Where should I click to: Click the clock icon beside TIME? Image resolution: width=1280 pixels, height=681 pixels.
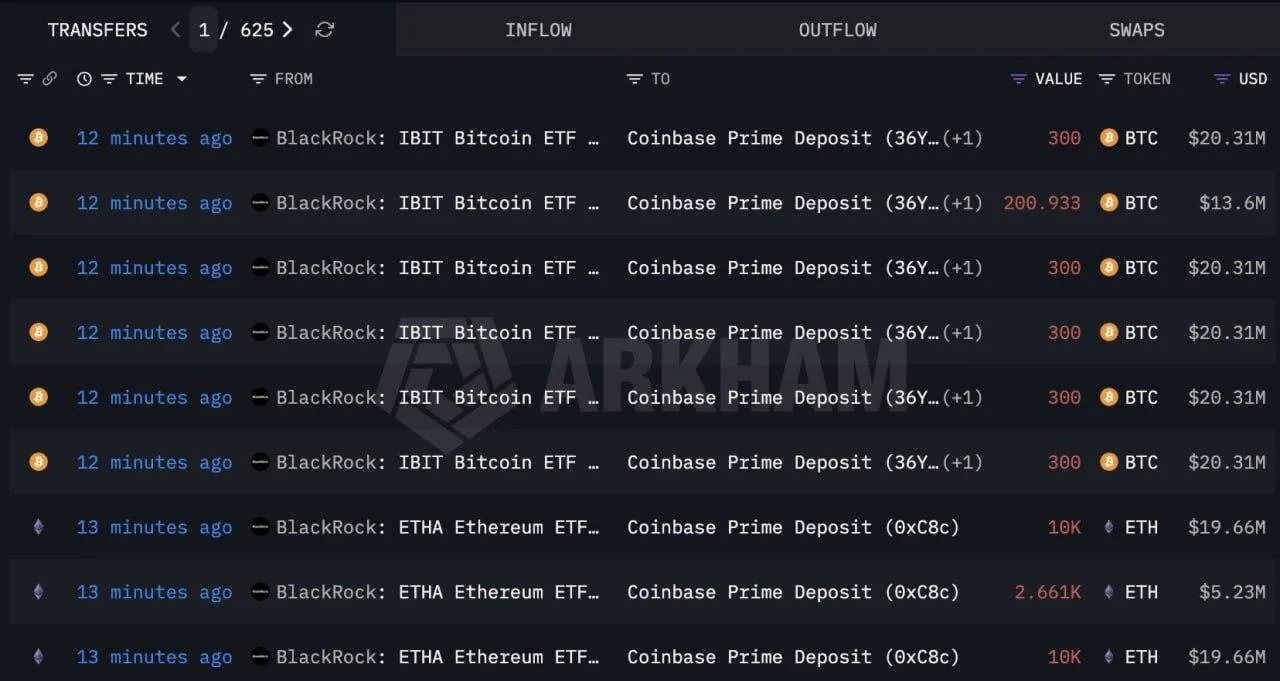point(84,79)
